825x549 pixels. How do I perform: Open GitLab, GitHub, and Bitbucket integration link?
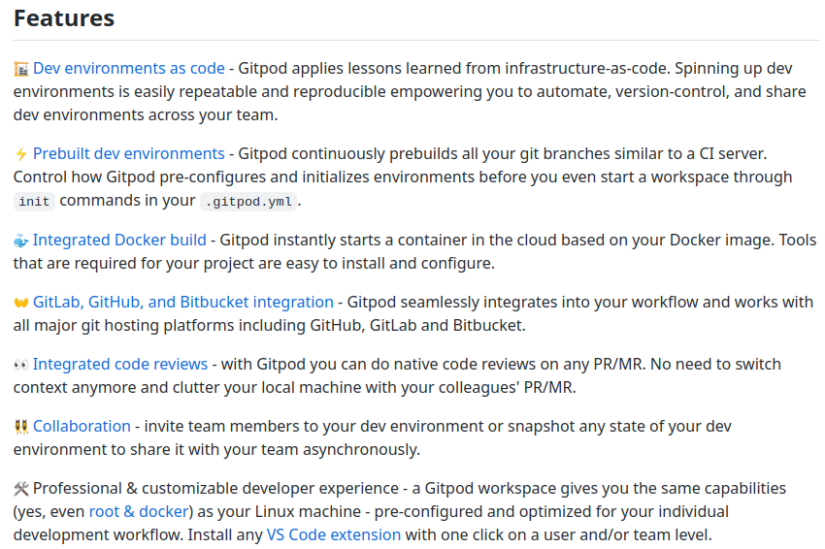pos(183,302)
